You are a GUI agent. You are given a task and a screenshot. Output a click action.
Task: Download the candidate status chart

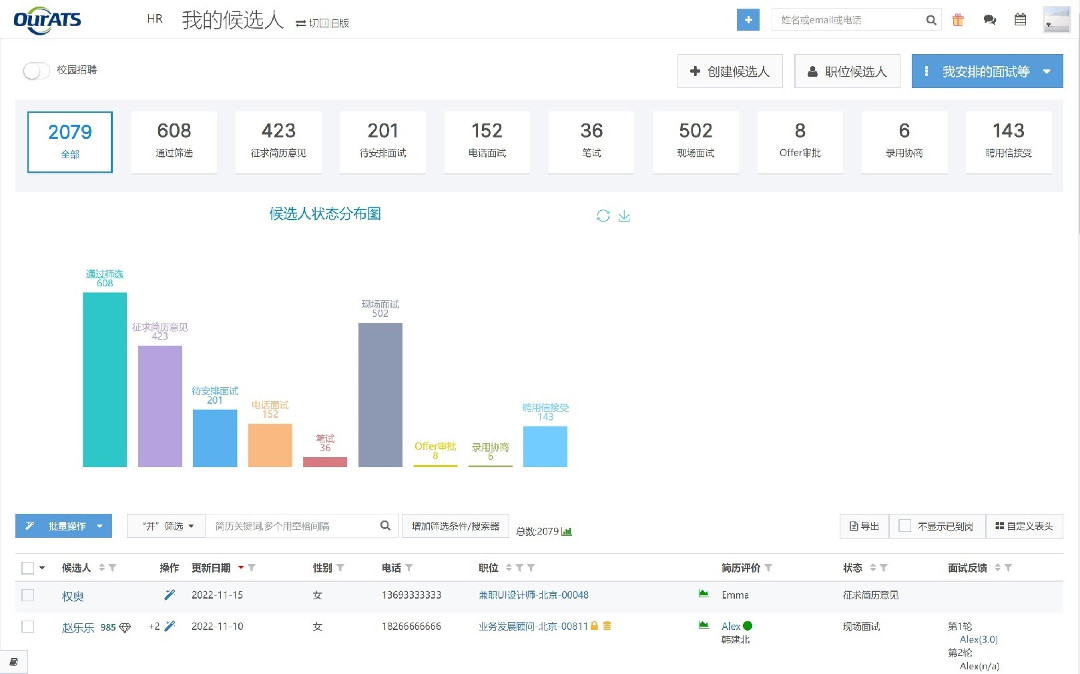pos(624,216)
